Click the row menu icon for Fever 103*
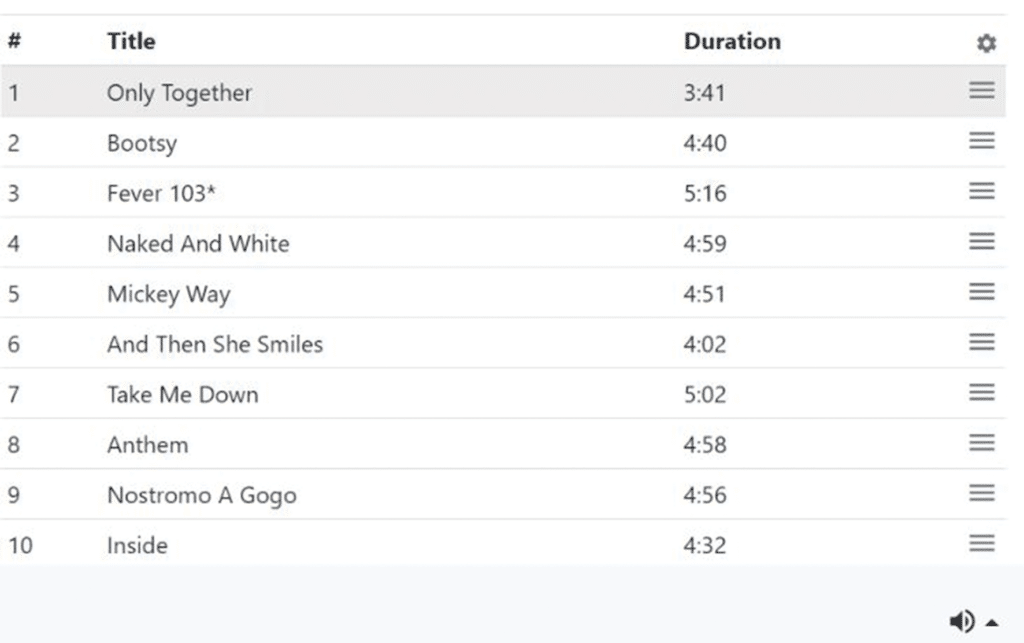 tap(982, 191)
